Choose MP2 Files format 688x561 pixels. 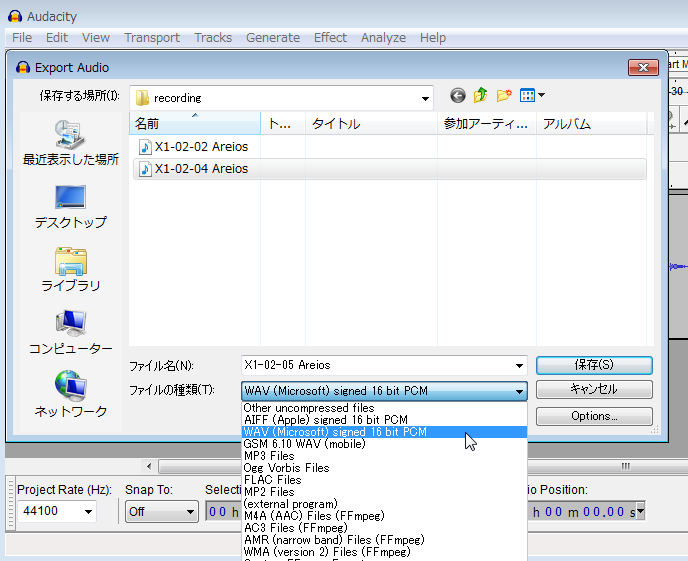pos(384,492)
